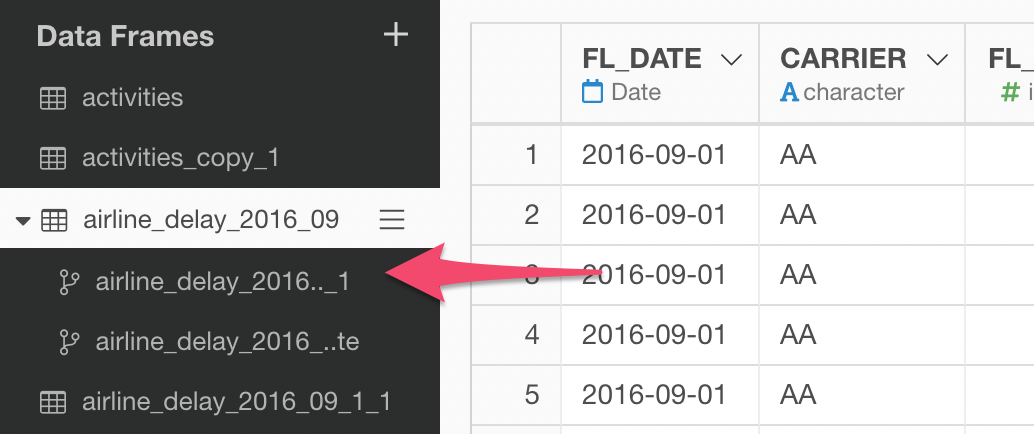Image resolution: width=1034 pixels, height=434 pixels.
Task: Click table icon next to activities
Action: [x=53, y=98]
